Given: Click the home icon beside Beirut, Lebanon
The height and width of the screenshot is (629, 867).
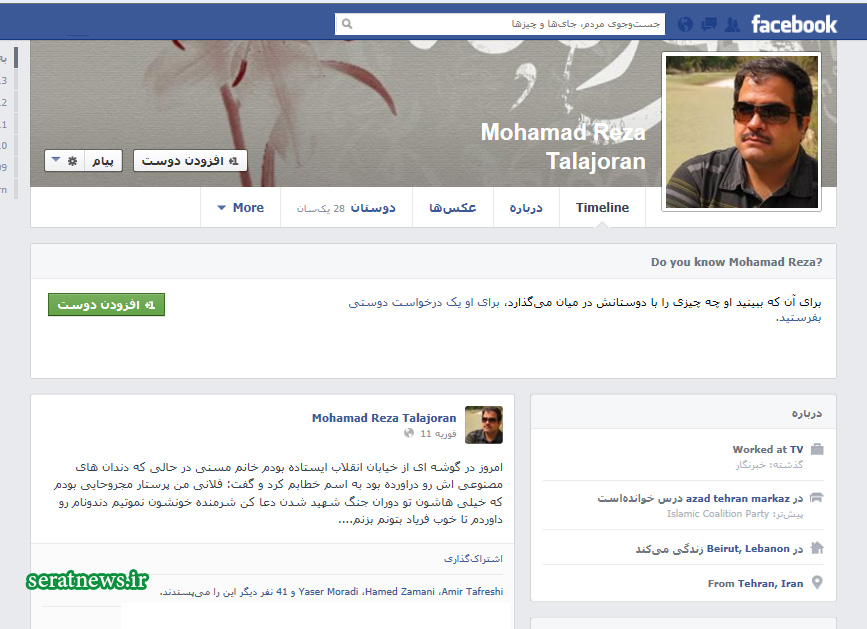Looking at the screenshot, I should point(817,548).
